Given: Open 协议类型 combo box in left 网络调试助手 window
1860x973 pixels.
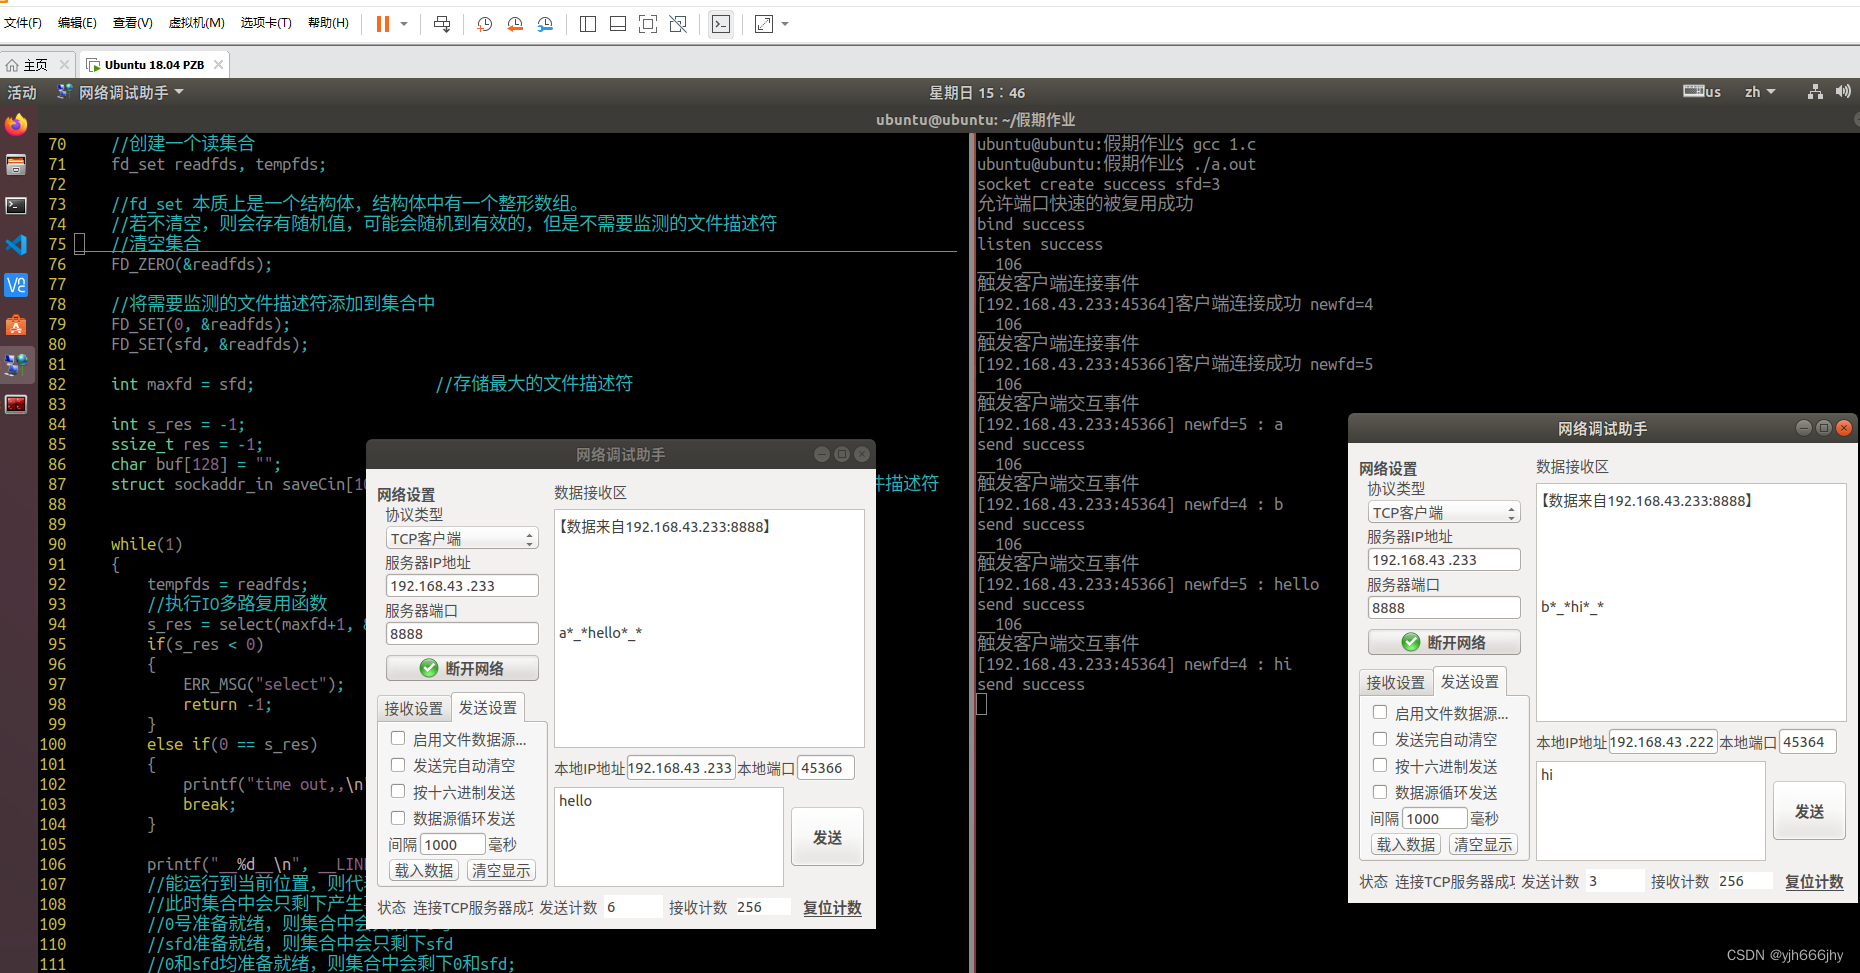Looking at the screenshot, I should [462, 539].
